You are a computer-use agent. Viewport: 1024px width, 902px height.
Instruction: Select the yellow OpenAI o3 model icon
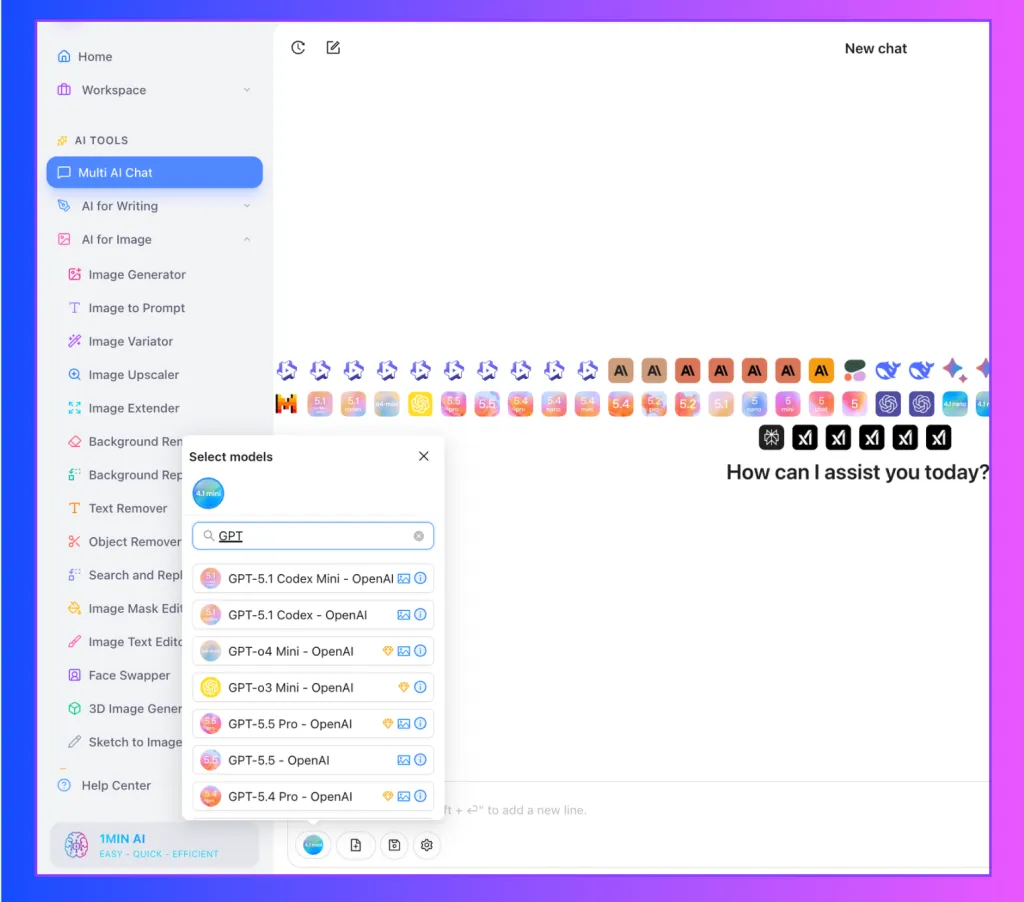point(420,404)
